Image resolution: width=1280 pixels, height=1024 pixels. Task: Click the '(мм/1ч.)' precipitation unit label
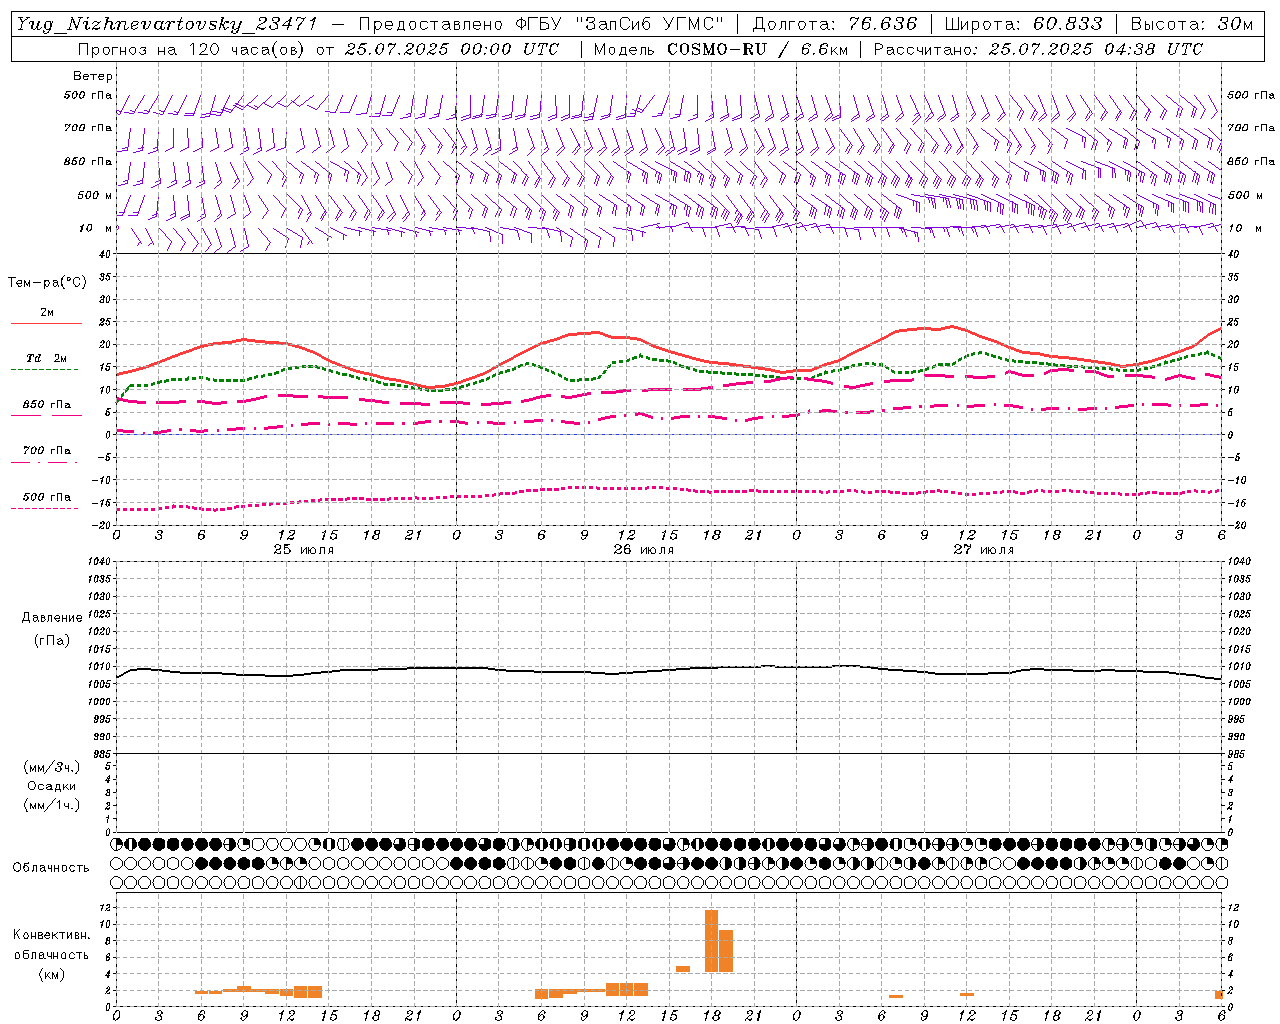click(52, 805)
